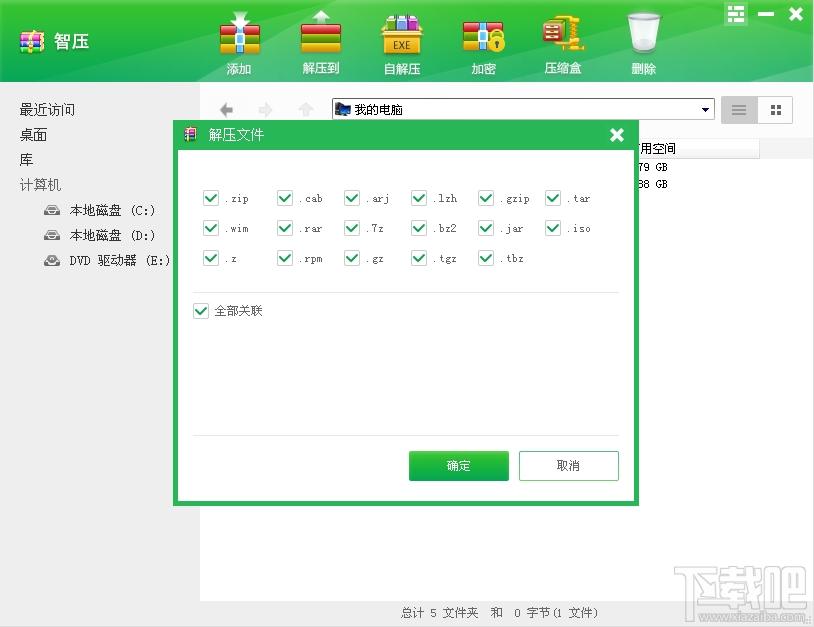The image size is (814, 627).
Task: Go back with the left arrow button
Action: point(226,110)
